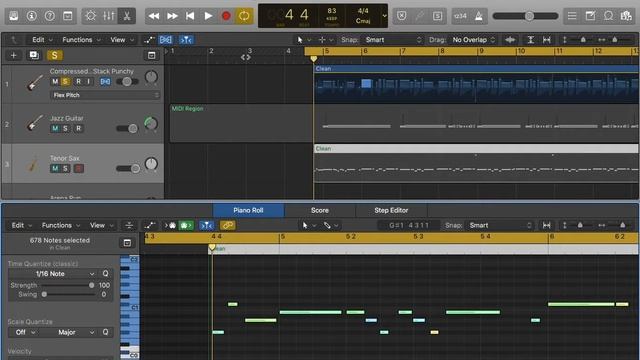This screenshot has height=360, width=640.
Task: Start recording with Record button
Action: 226,16
